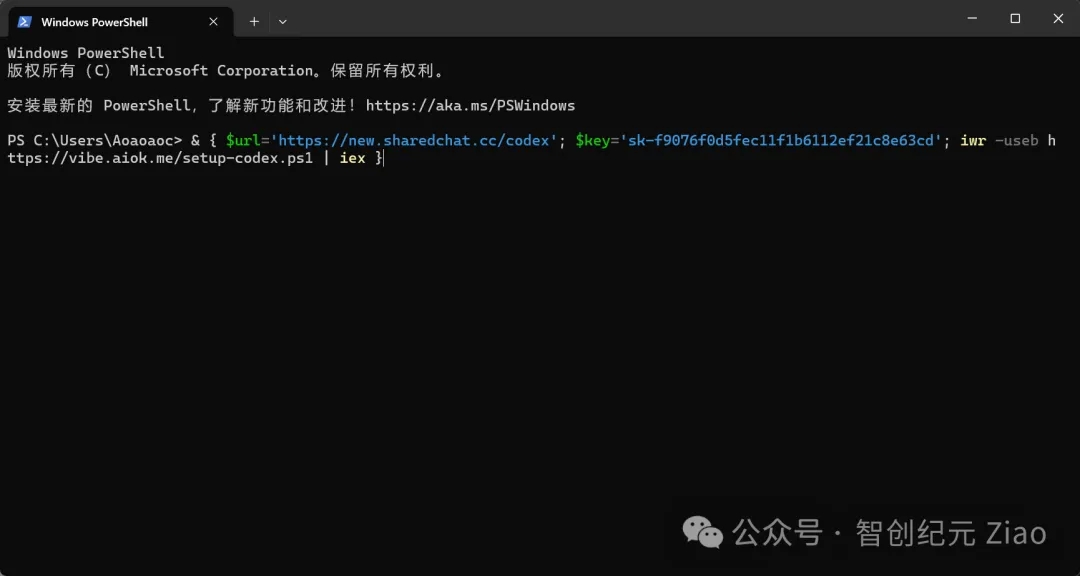
Task: Click the PS C:\Users\Aoaoaoc> prompt
Action: pos(95,141)
